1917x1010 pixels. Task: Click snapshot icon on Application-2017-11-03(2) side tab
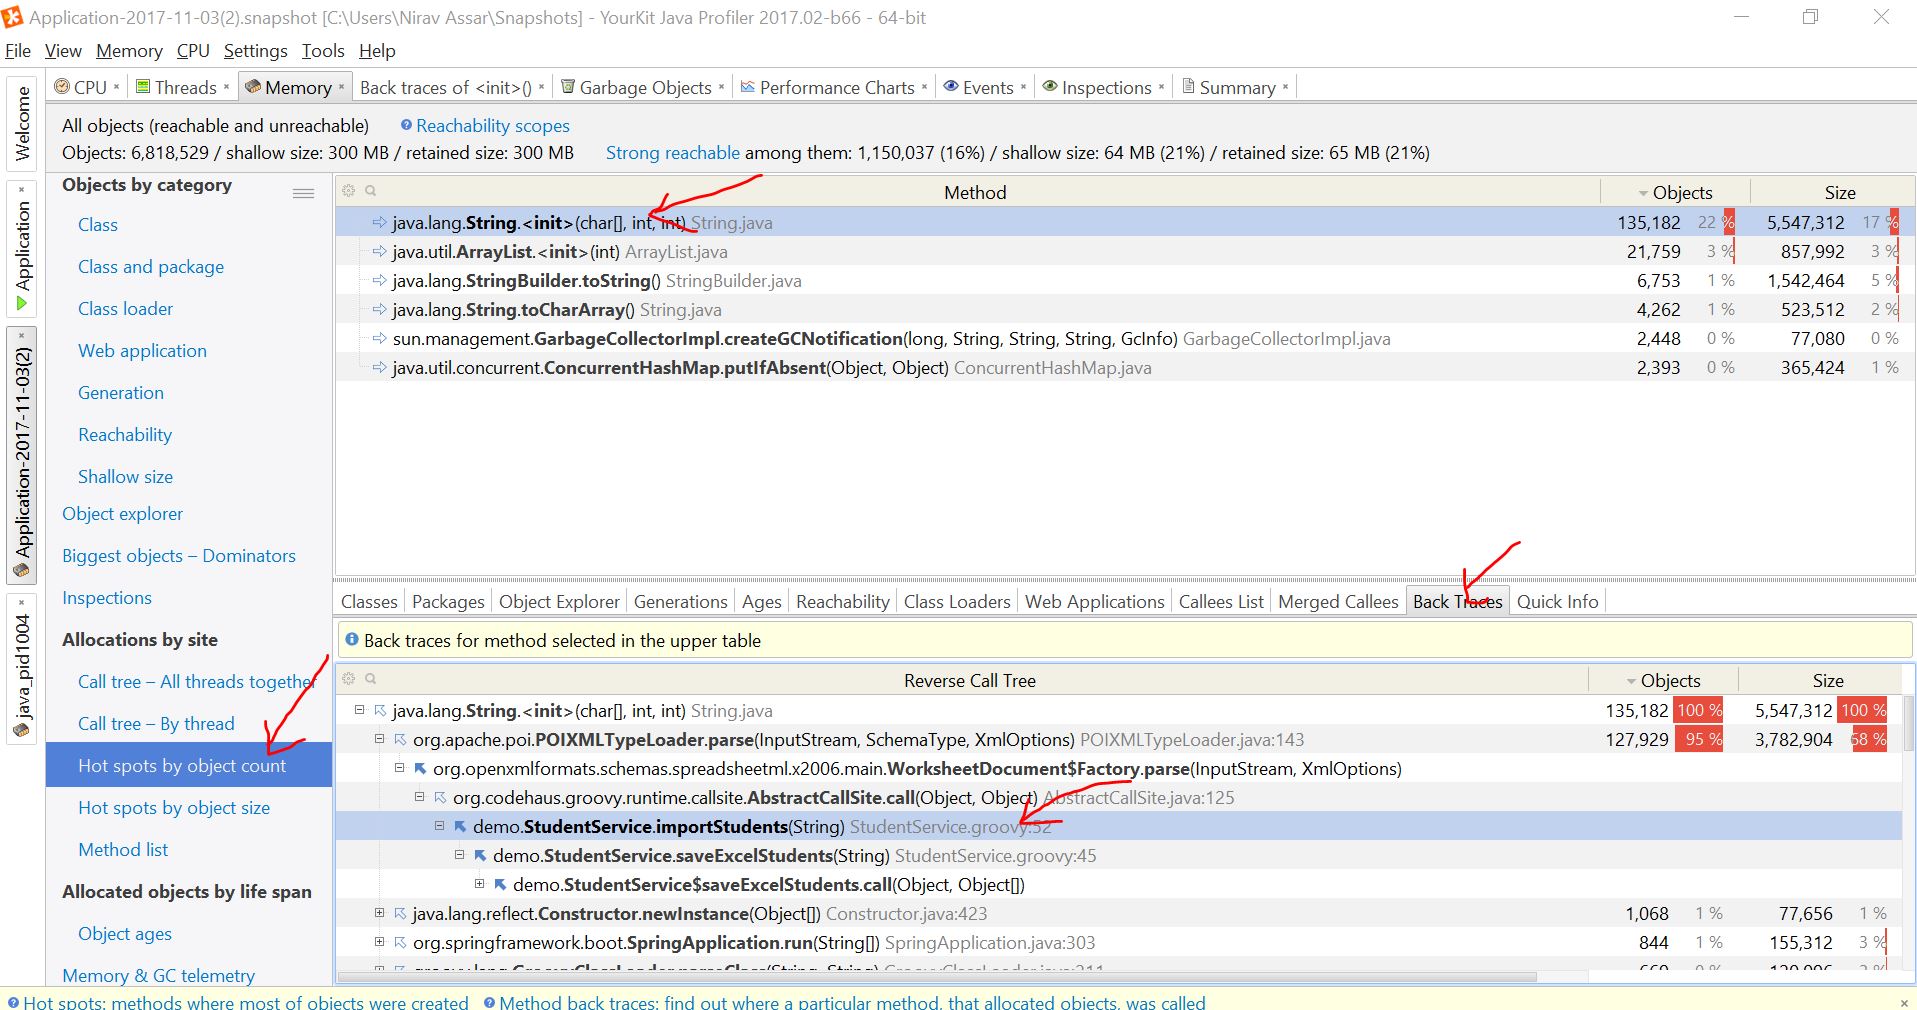point(22,571)
